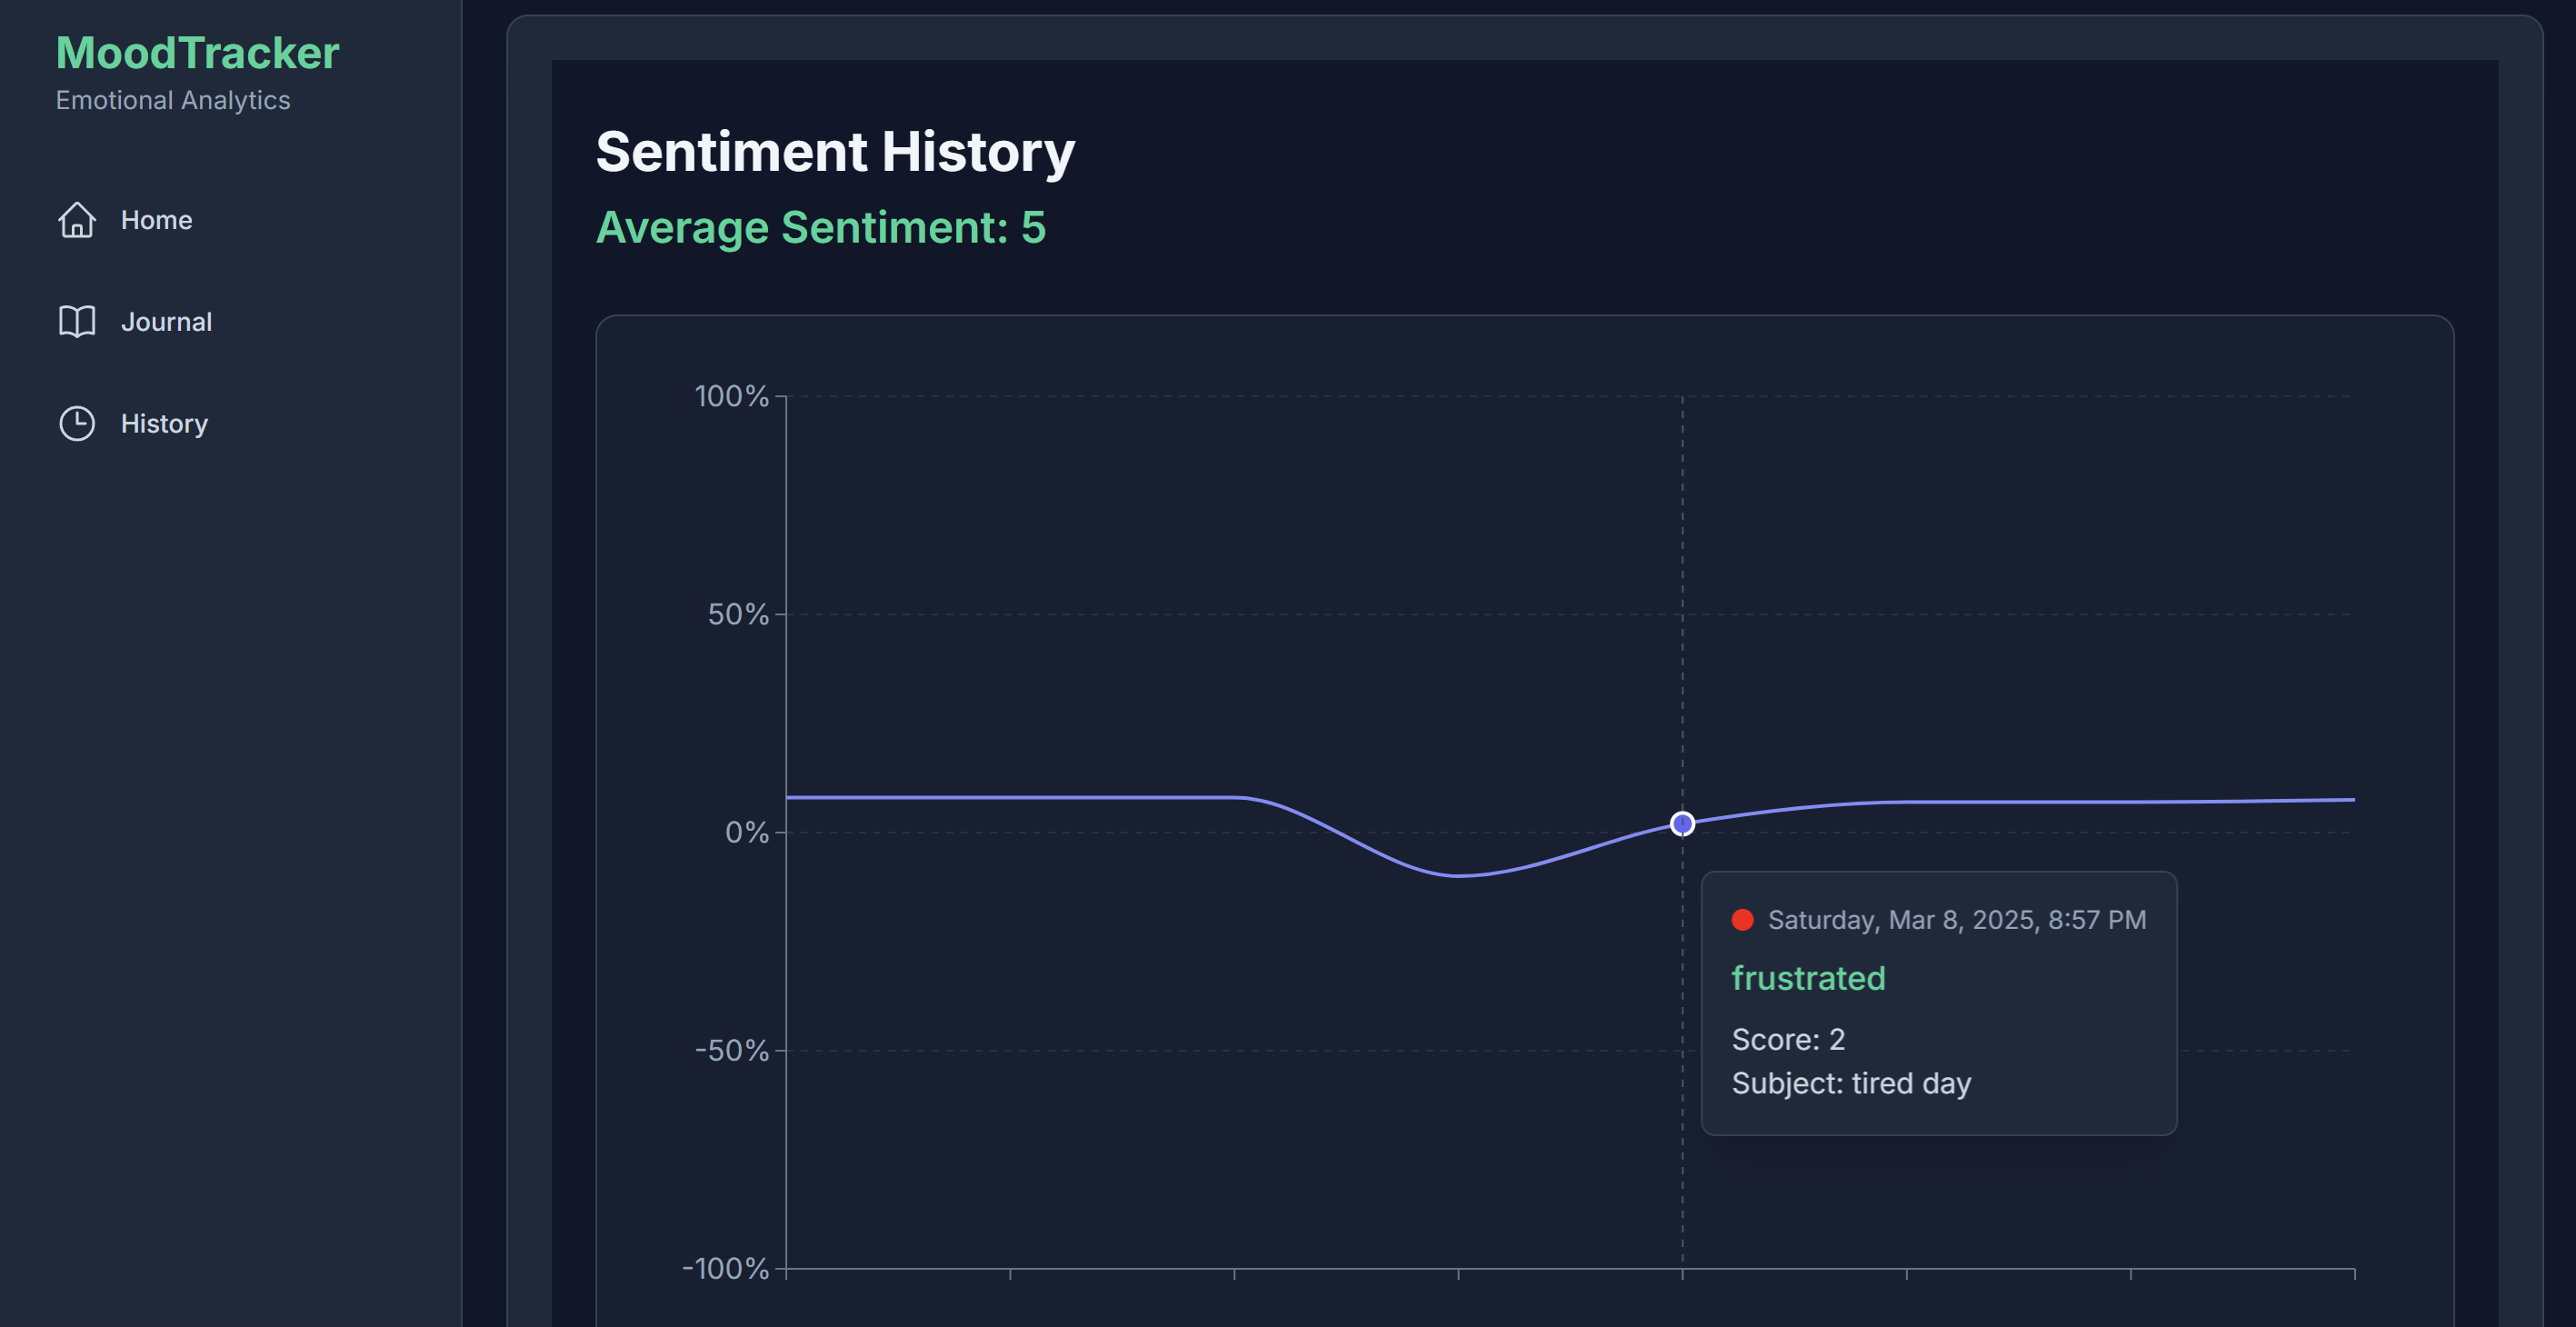This screenshot has width=2576, height=1327.
Task: Select the Home house icon
Action: point(77,220)
